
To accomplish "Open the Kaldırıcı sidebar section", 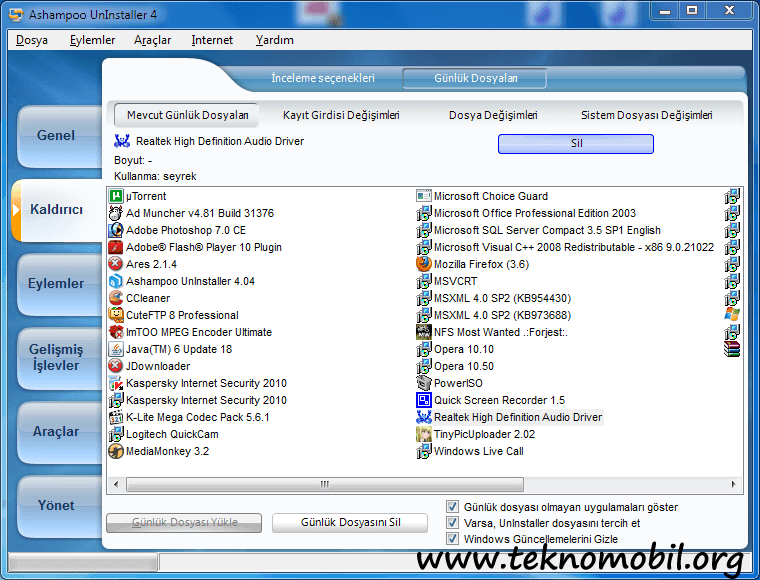I will click(56, 210).
